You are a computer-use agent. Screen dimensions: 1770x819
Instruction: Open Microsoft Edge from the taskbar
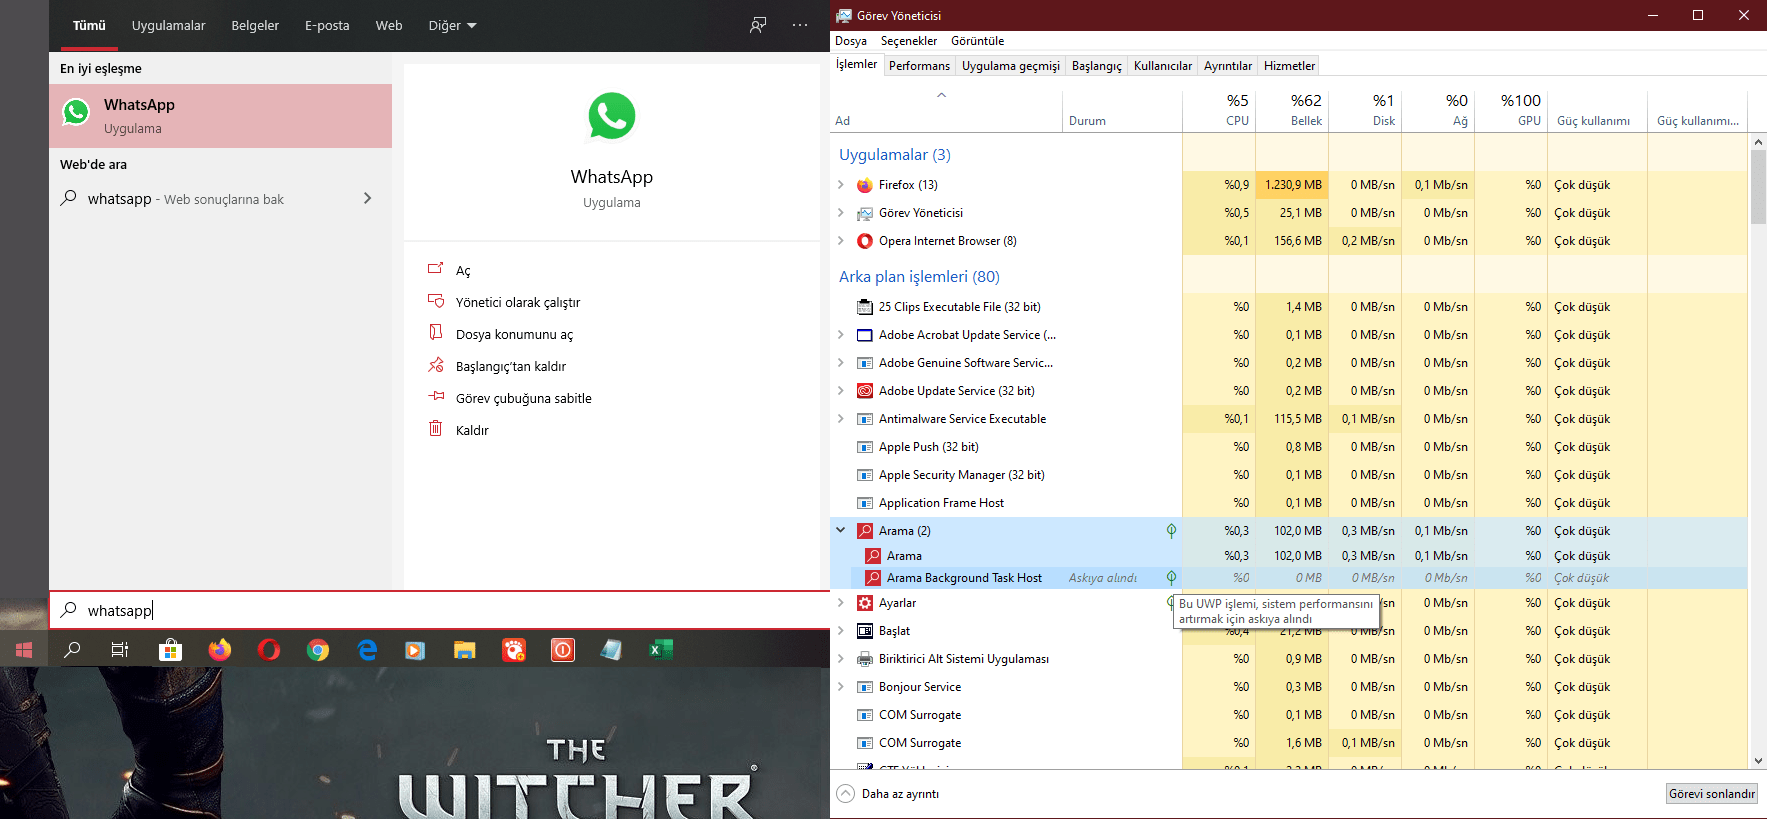[367, 650]
